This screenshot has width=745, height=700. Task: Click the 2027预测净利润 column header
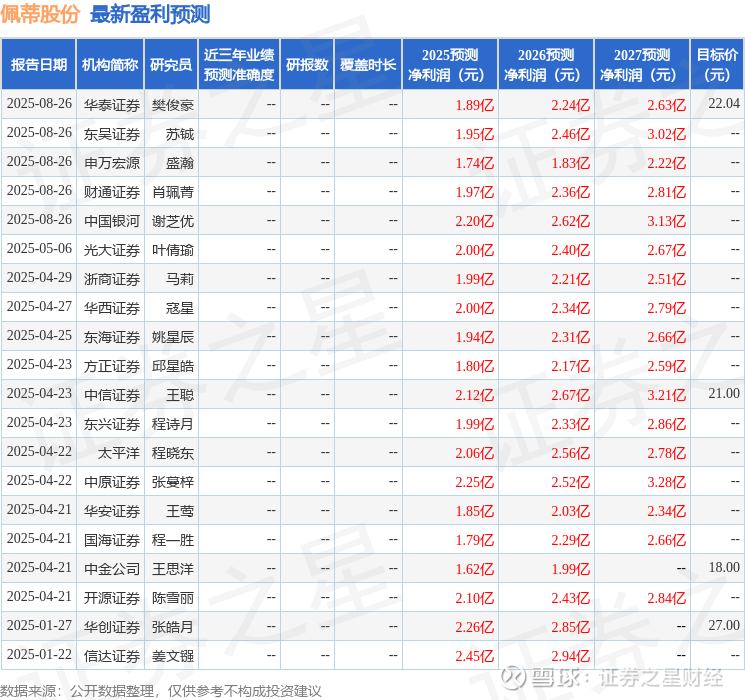pyautogui.click(x=642, y=65)
